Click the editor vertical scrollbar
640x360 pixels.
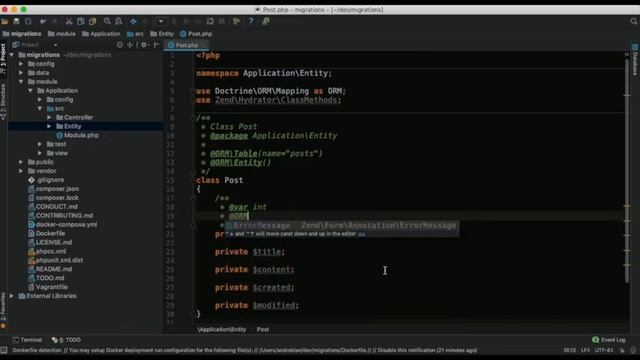[627, 171]
